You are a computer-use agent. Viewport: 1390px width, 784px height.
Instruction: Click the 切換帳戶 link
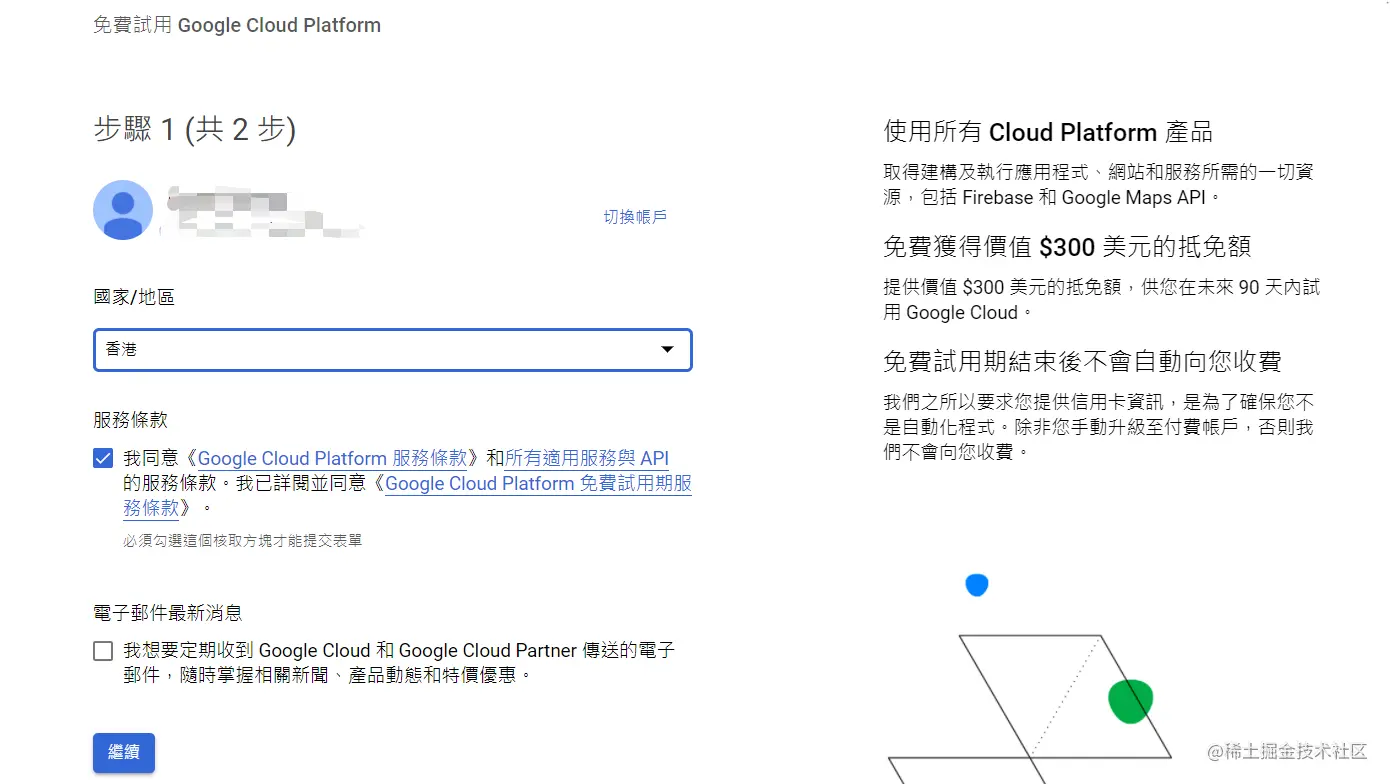635,217
